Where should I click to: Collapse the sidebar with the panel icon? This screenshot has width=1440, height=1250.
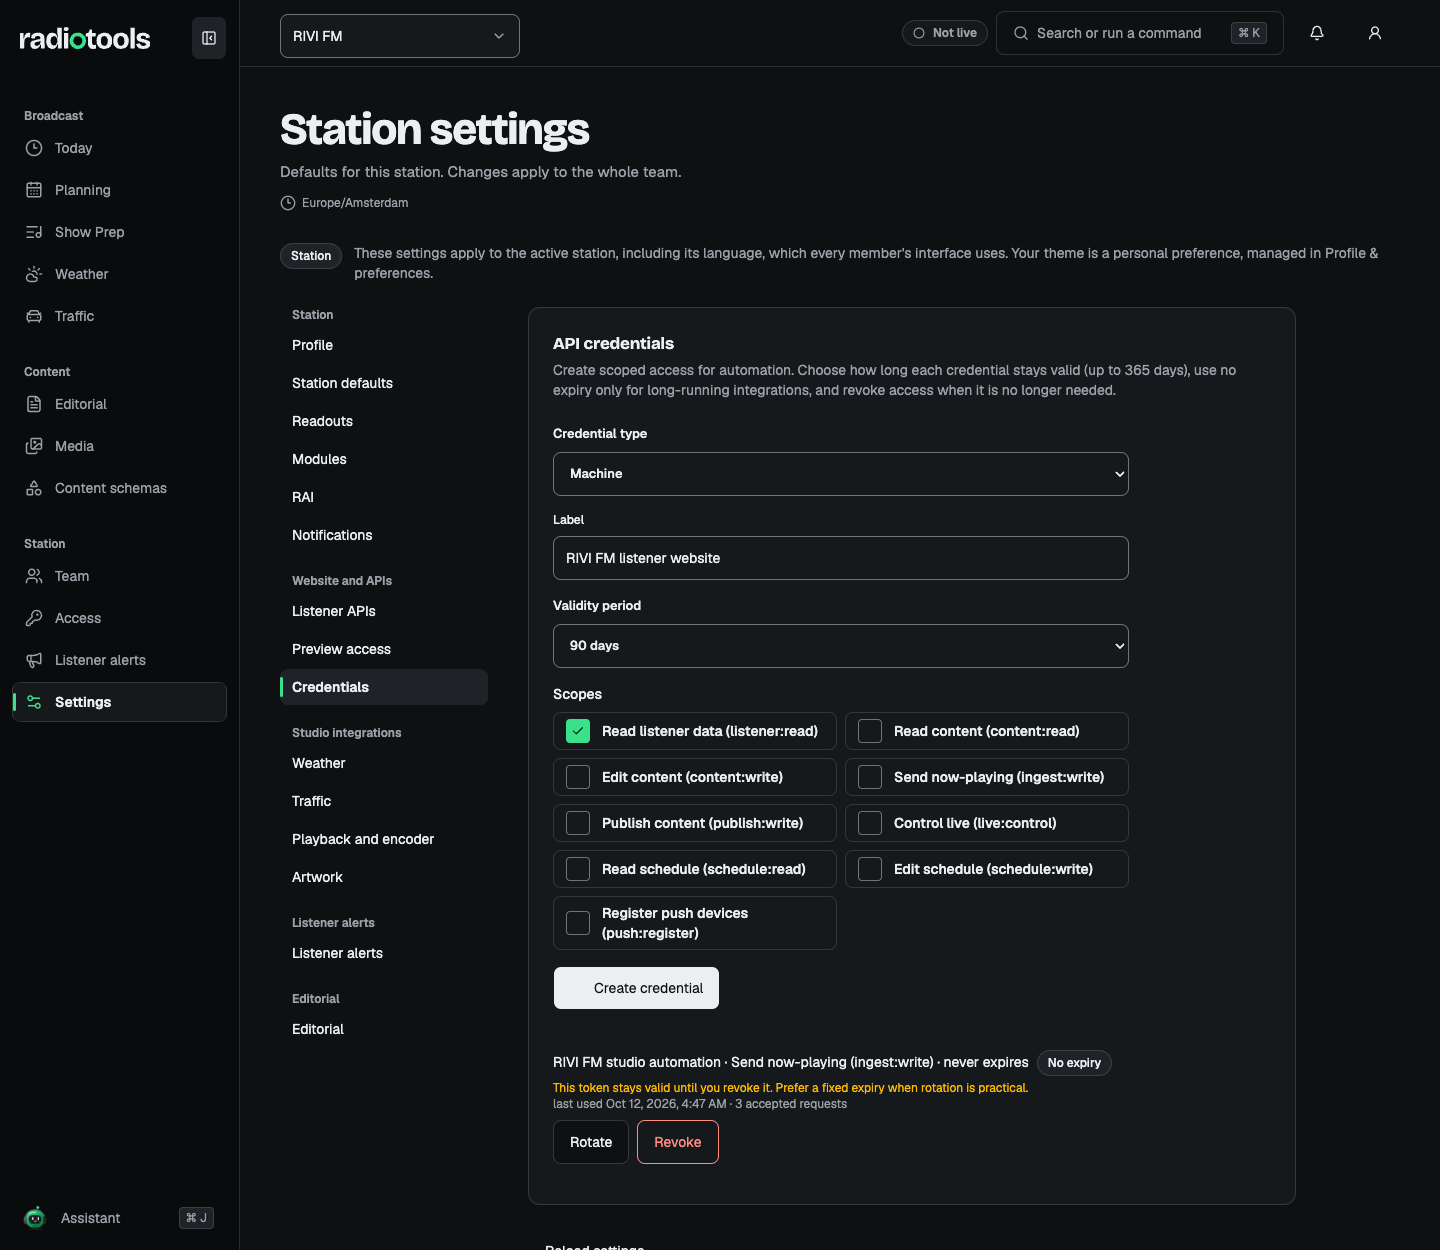(x=209, y=38)
